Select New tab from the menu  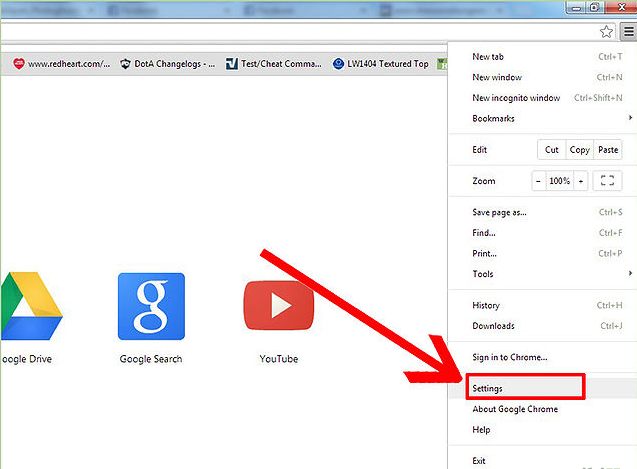tap(542, 56)
